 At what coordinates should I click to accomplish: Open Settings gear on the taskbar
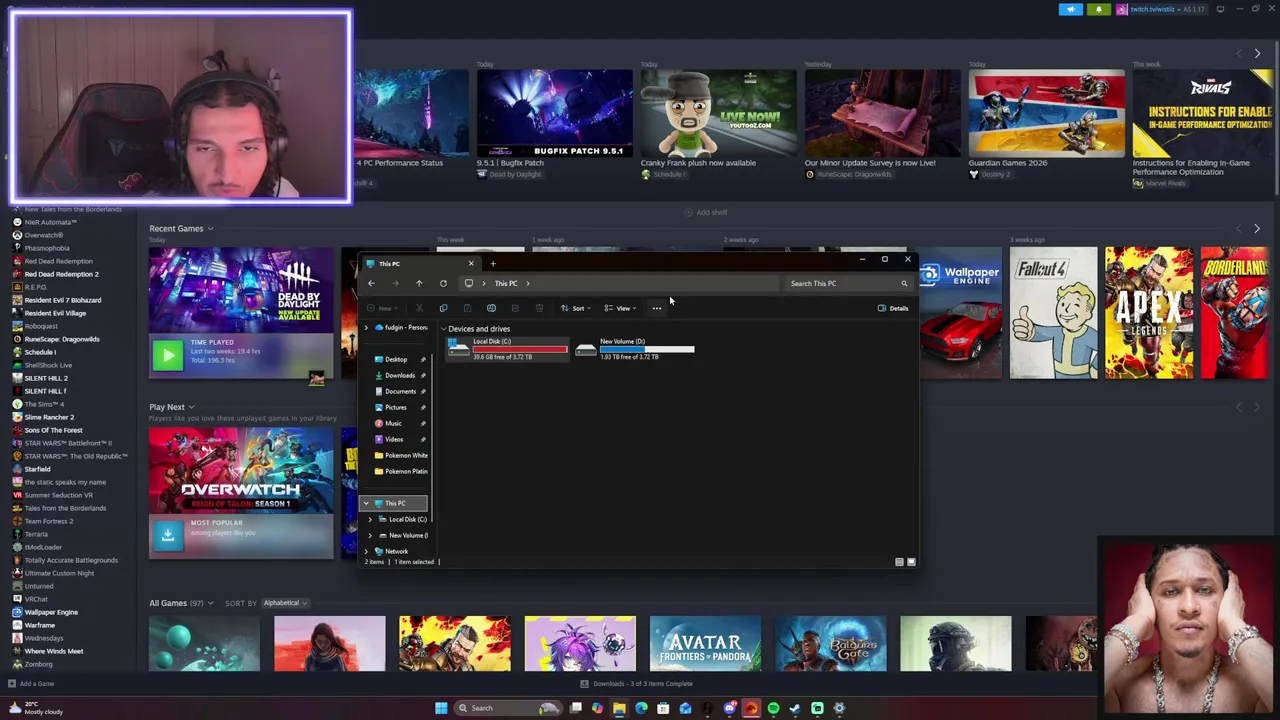[839, 708]
